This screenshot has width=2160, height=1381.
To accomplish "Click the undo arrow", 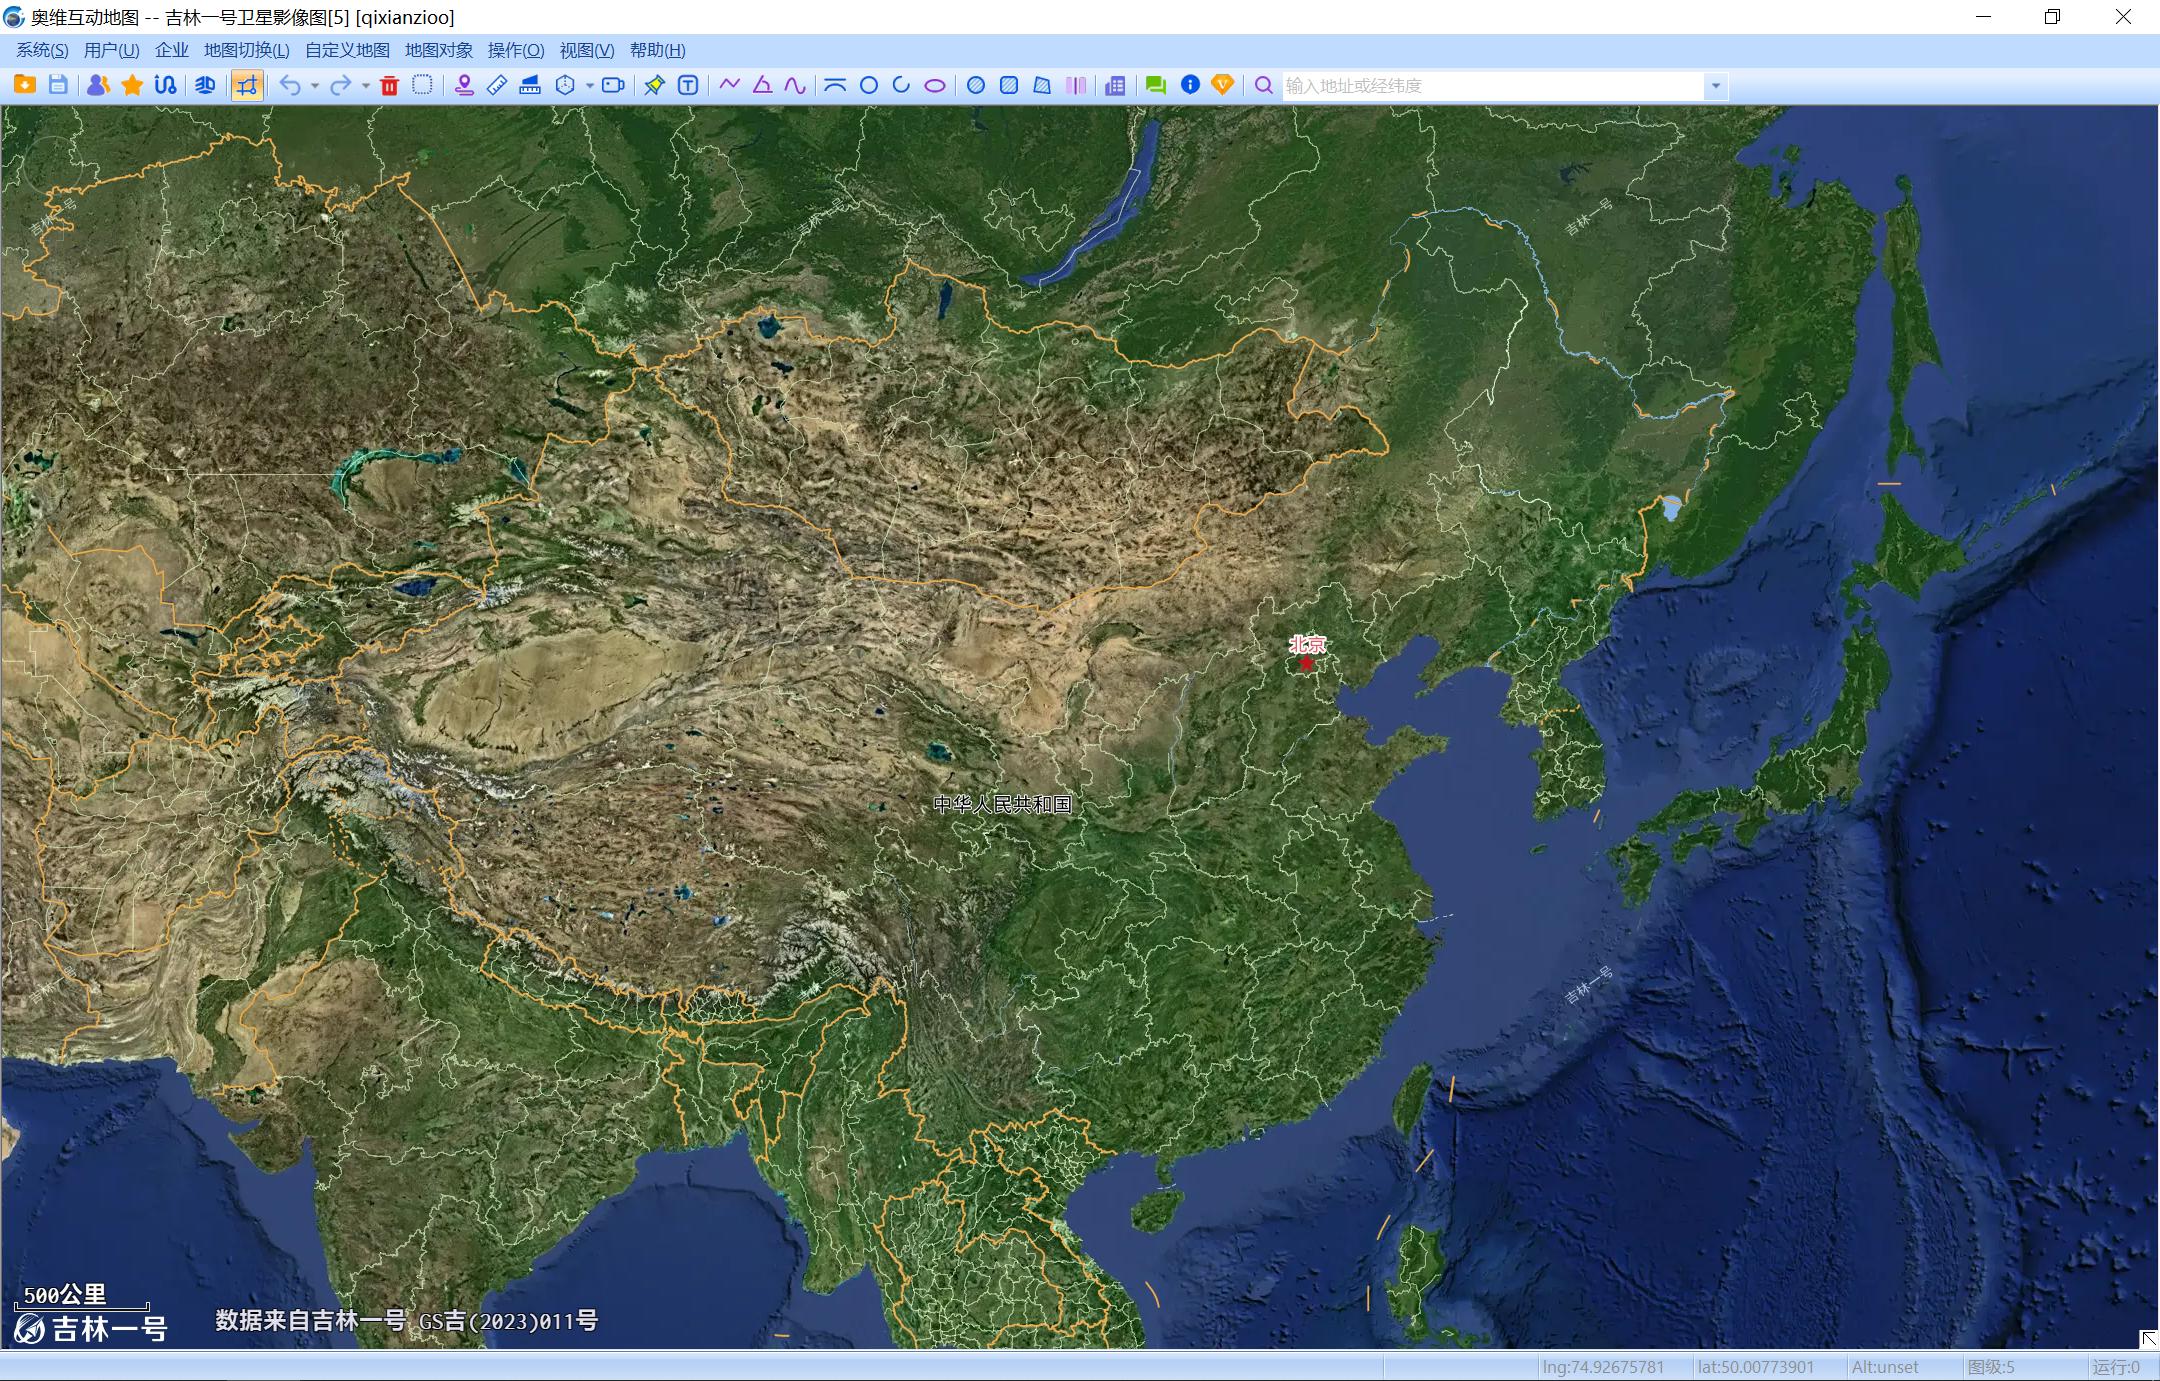I will [290, 85].
